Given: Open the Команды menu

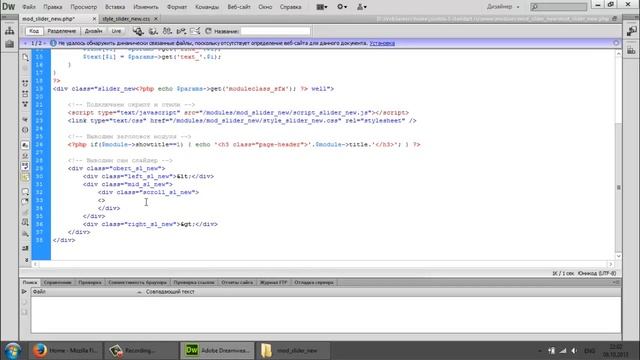Looking at the screenshot, I should (x=207, y=7).
